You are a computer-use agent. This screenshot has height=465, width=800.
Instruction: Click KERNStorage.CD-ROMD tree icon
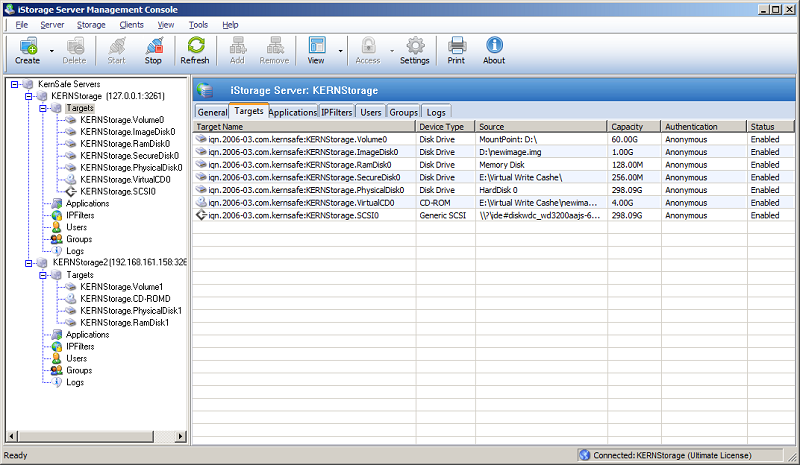[x=71, y=299]
